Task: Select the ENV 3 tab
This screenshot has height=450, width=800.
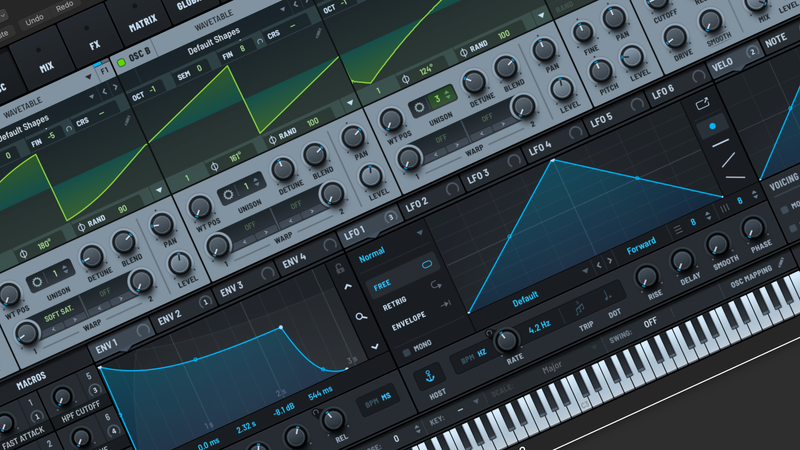Action: click(232, 289)
